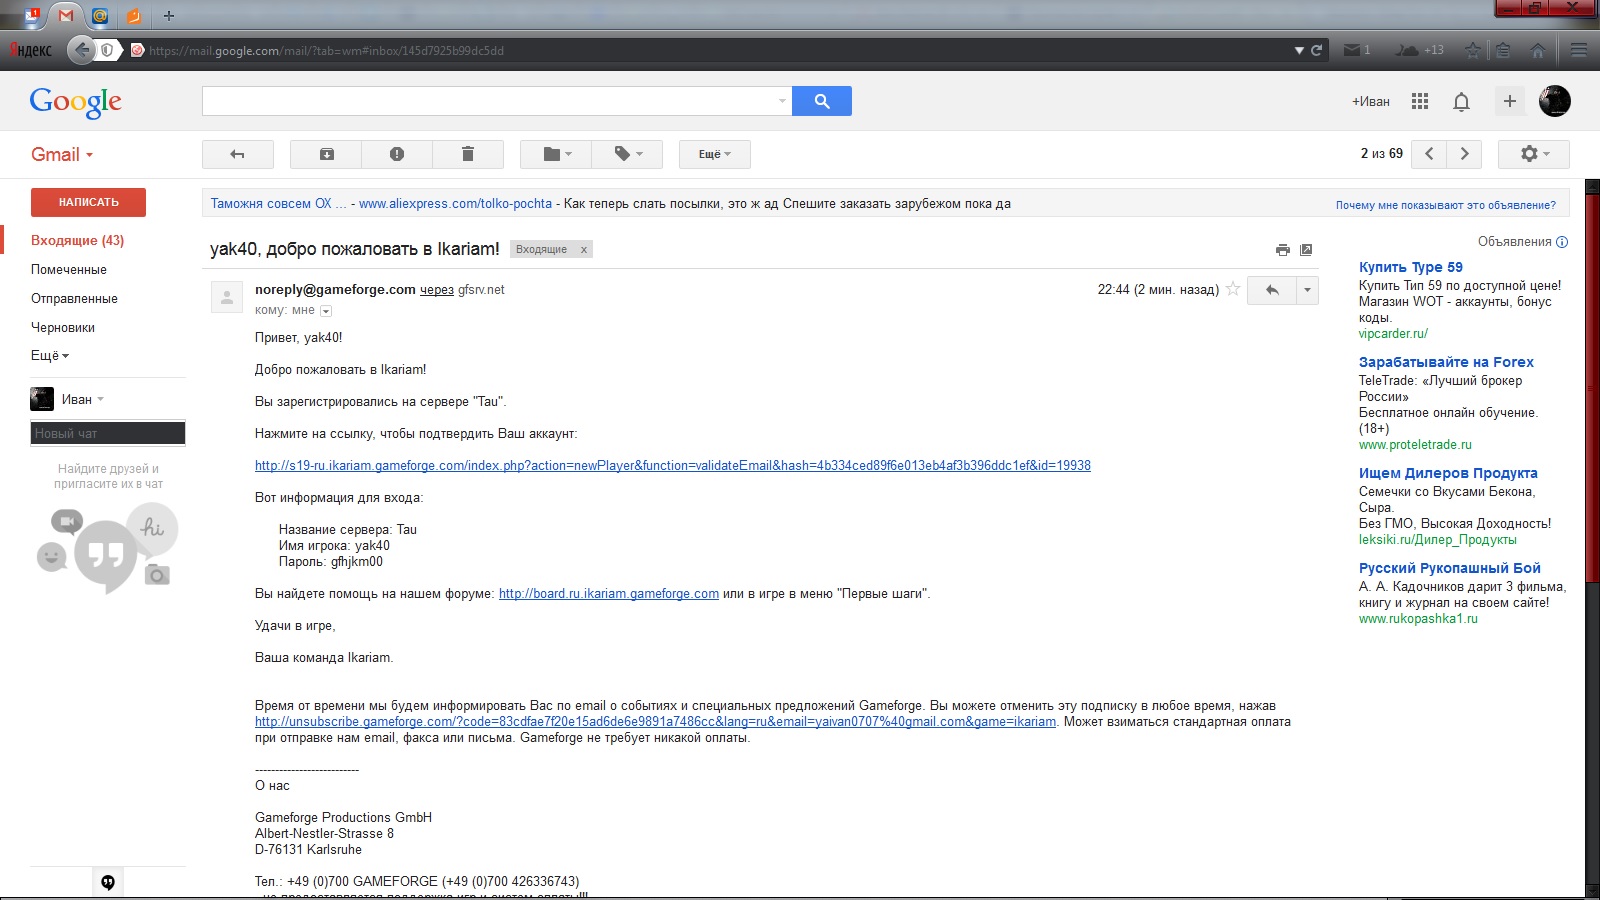Open the Черновики folder
This screenshot has width=1600, height=900.
tap(63, 327)
